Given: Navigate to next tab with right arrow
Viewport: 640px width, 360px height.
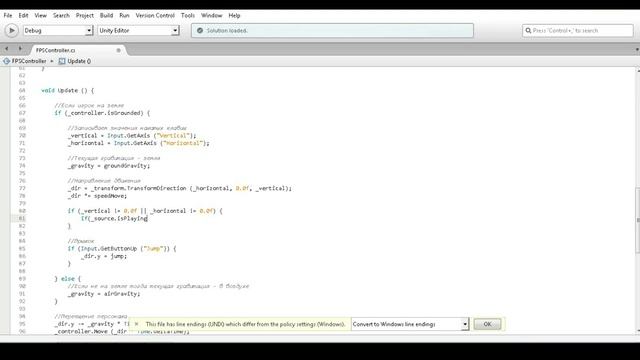Looking at the screenshot, I should tap(20, 49).
